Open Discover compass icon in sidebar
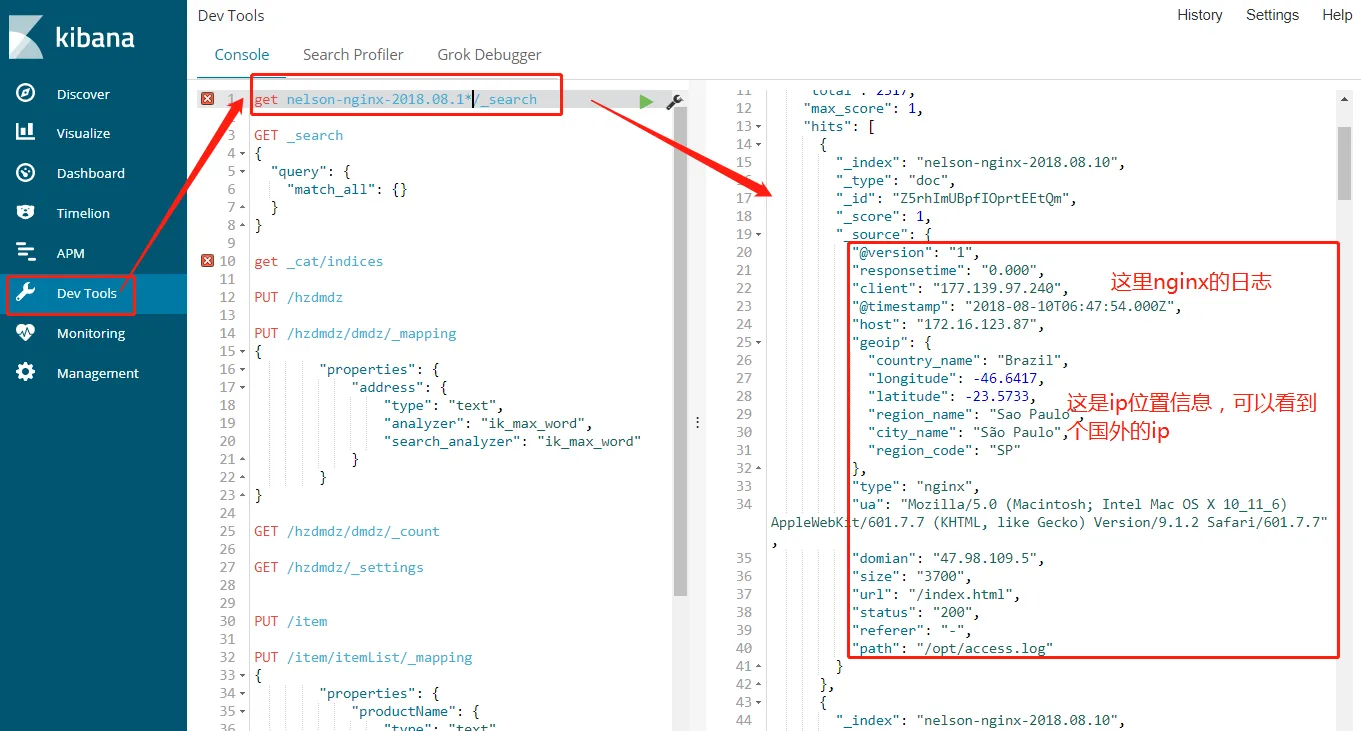Screen dimensions: 1361x731 pyautogui.click(x=26, y=93)
